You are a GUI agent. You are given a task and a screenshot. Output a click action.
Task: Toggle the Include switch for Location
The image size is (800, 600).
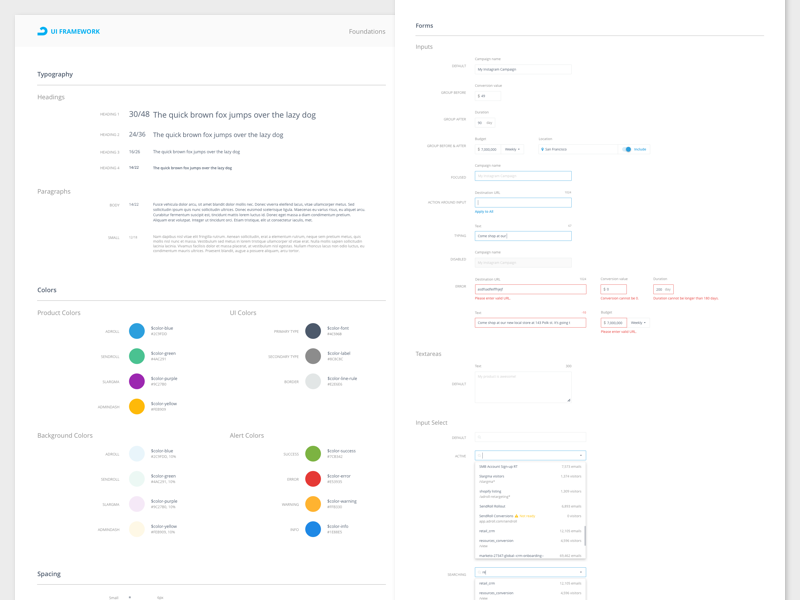coord(627,149)
